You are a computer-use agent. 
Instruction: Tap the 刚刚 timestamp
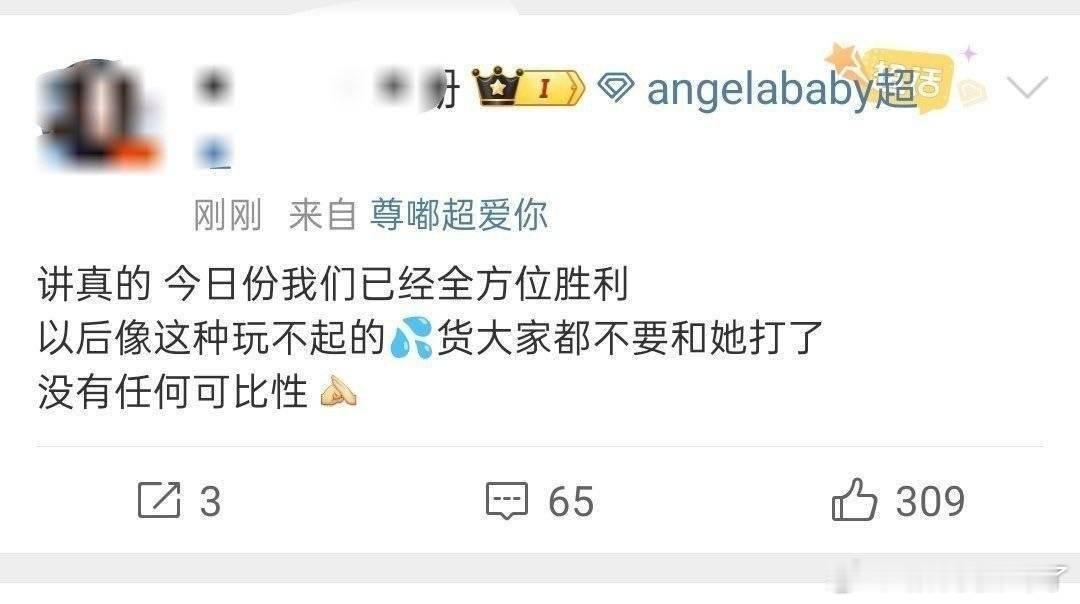(x=227, y=216)
